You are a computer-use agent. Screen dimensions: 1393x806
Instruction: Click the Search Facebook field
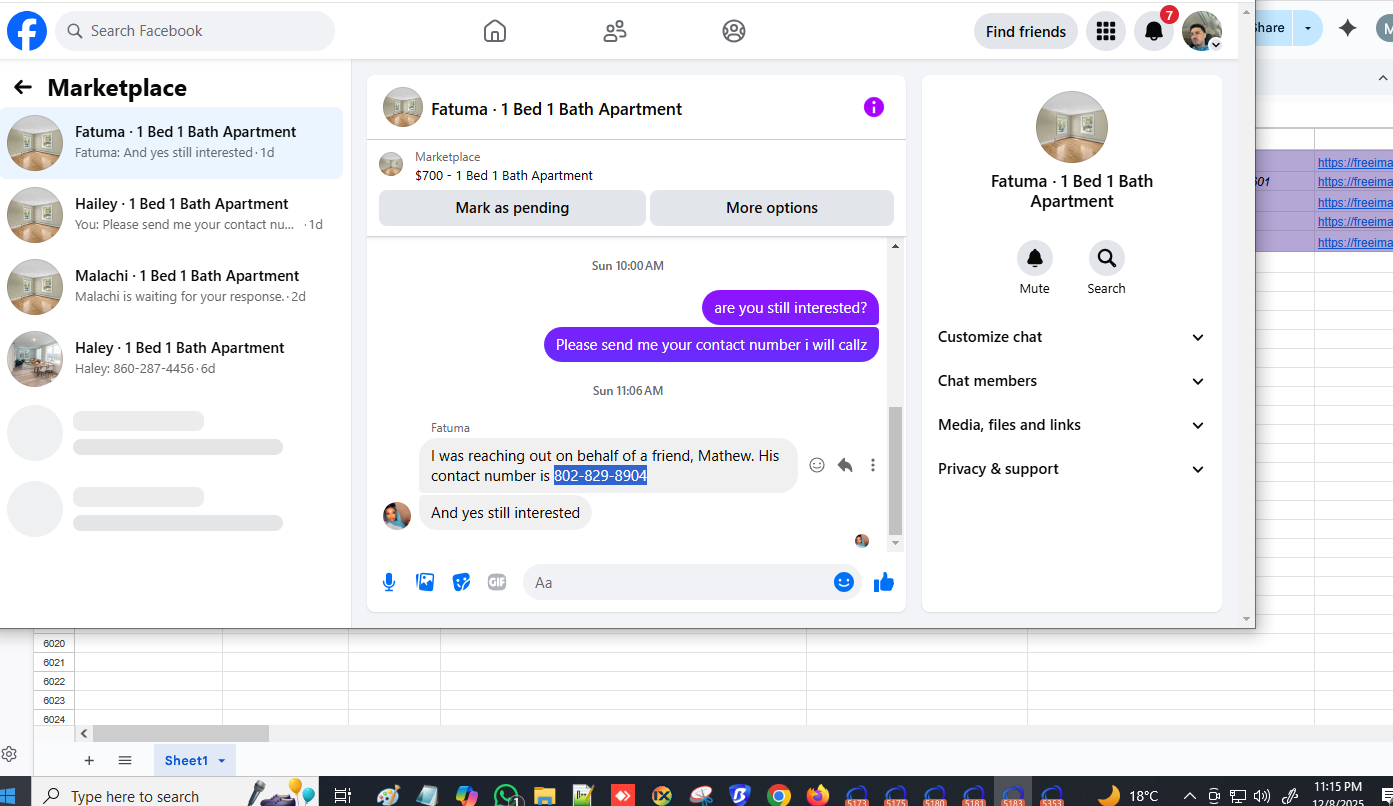click(x=195, y=31)
